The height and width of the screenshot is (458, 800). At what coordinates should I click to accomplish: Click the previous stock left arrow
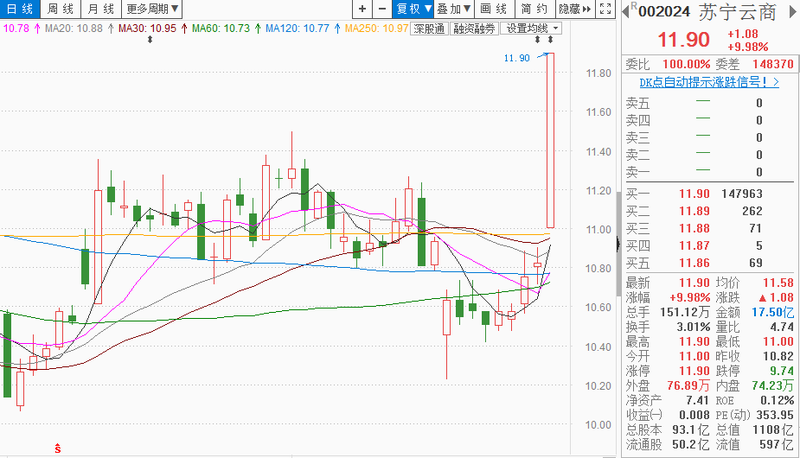626,13
